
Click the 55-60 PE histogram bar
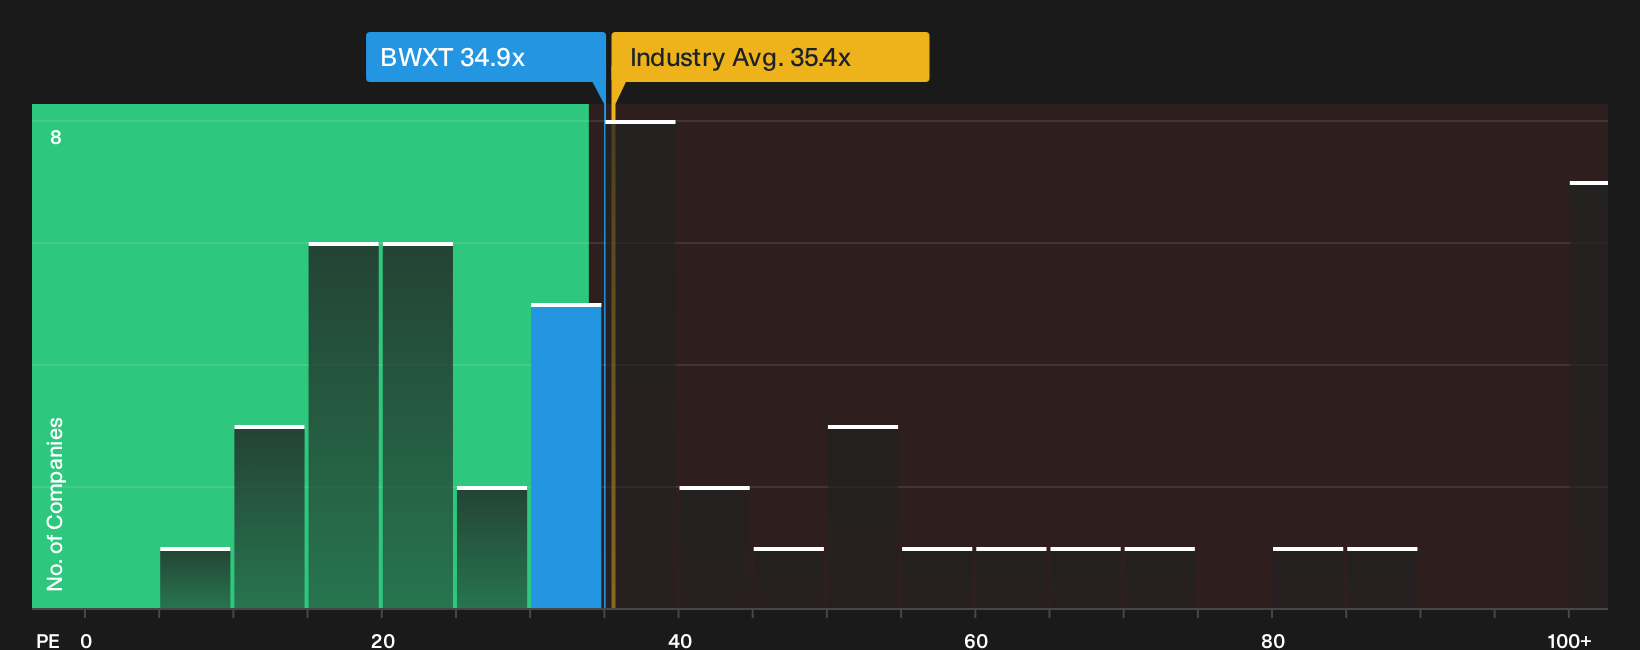937,578
